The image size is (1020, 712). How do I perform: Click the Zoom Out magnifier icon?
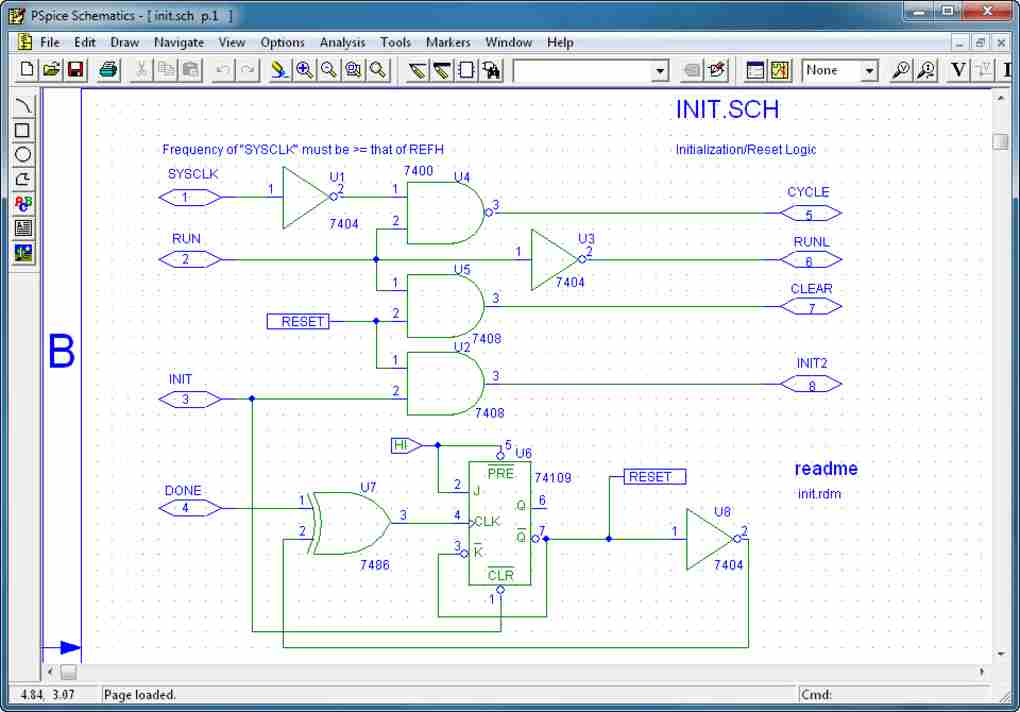pyautogui.click(x=329, y=70)
